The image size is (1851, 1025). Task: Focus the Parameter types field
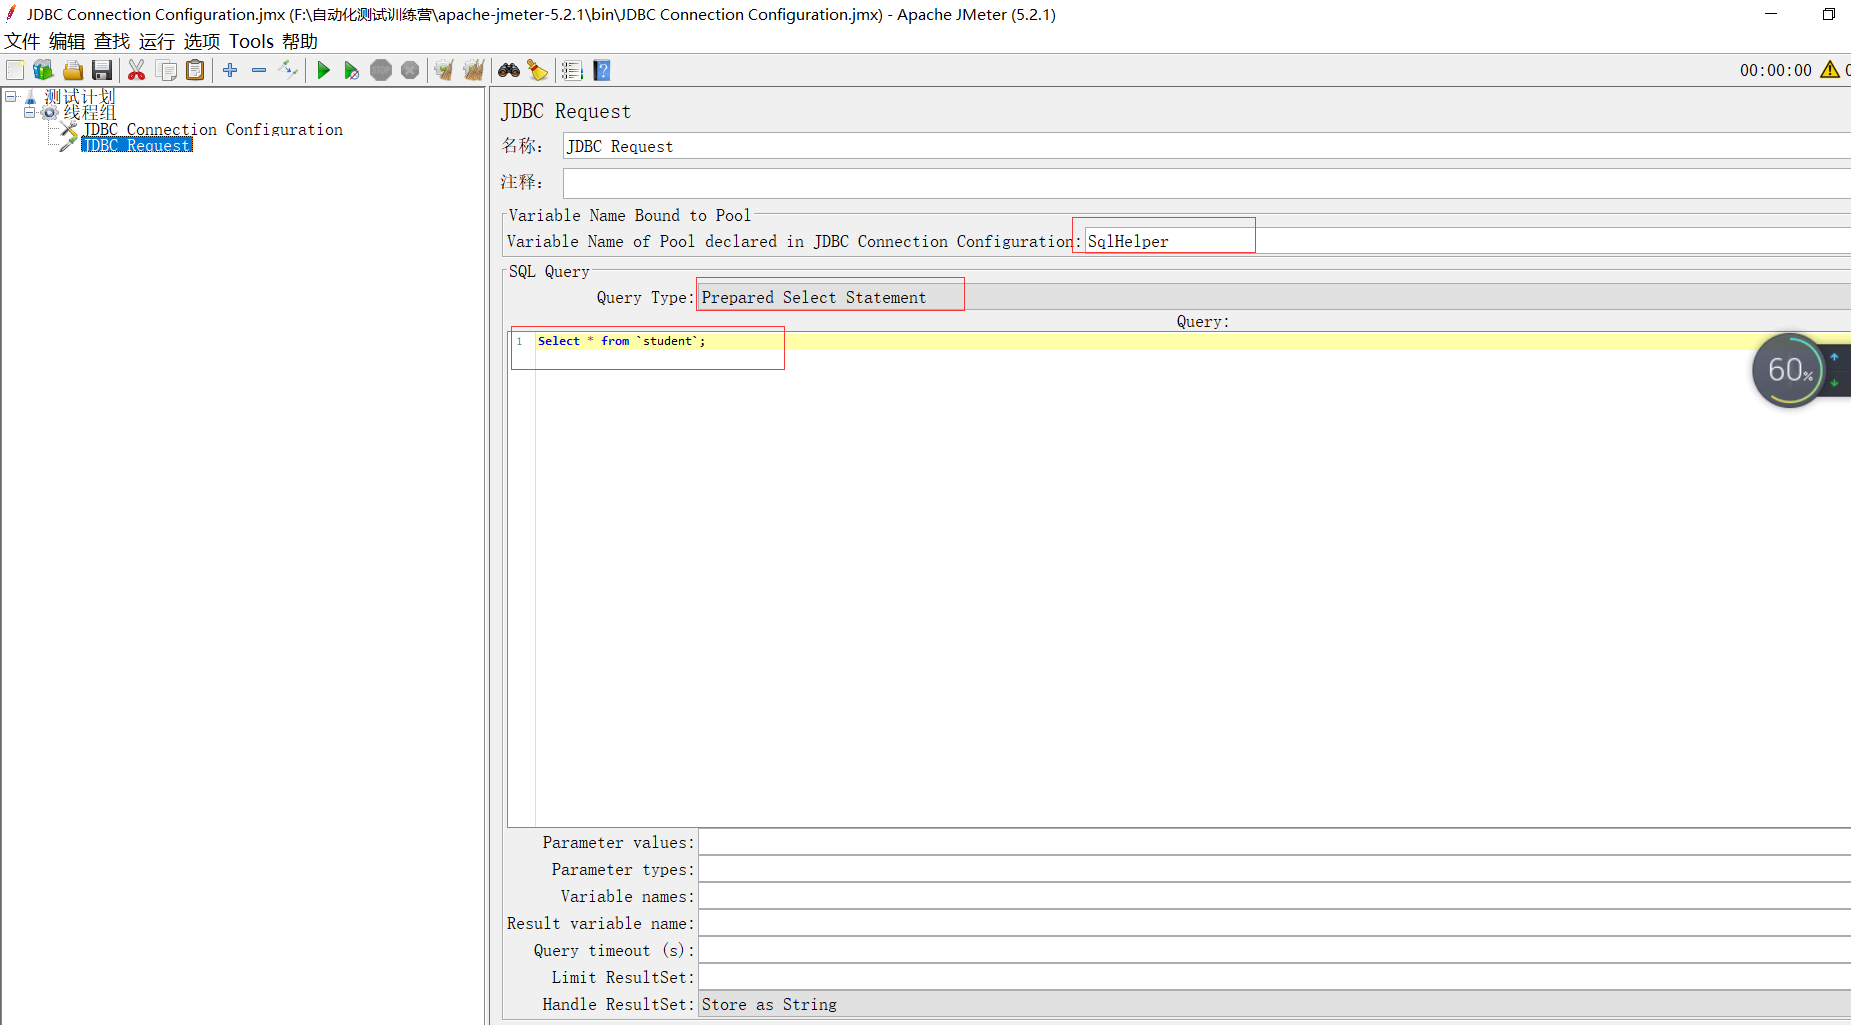pos(1274,869)
